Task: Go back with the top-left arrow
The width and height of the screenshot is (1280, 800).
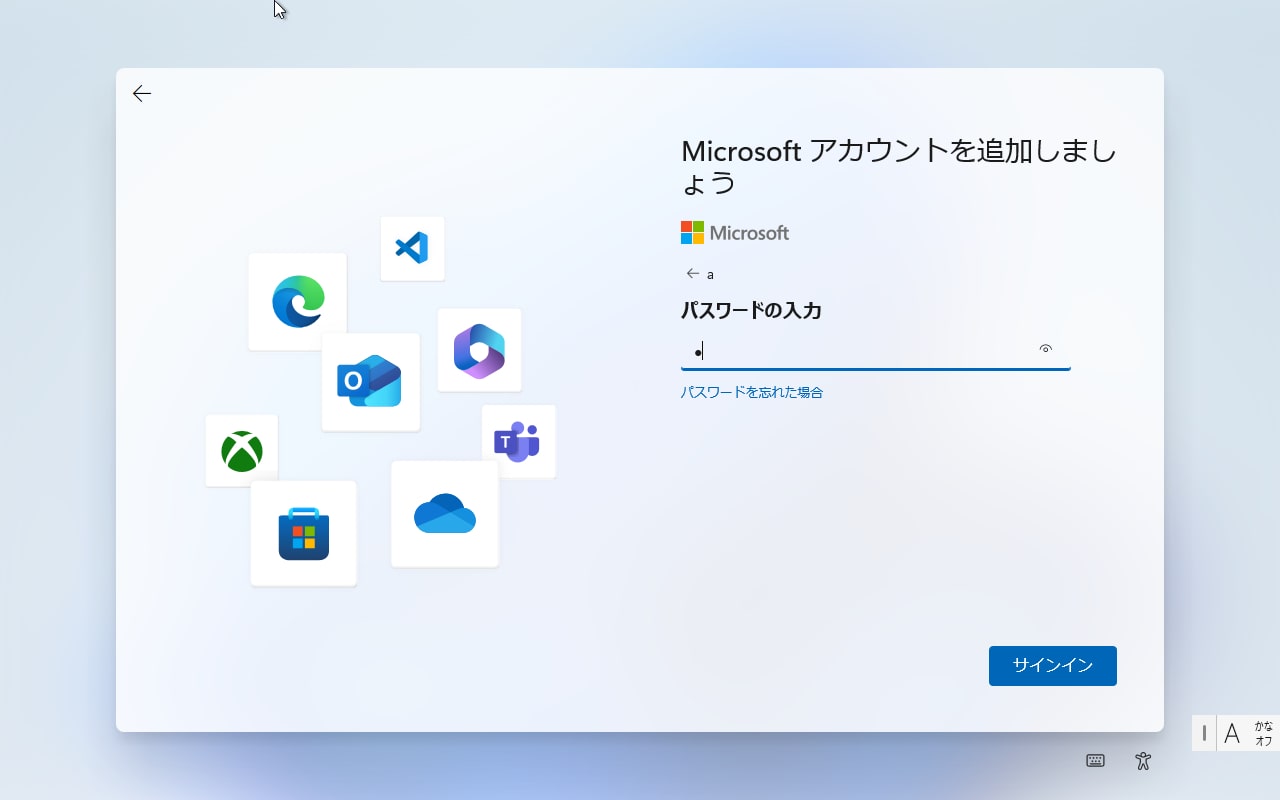Action: pos(142,93)
